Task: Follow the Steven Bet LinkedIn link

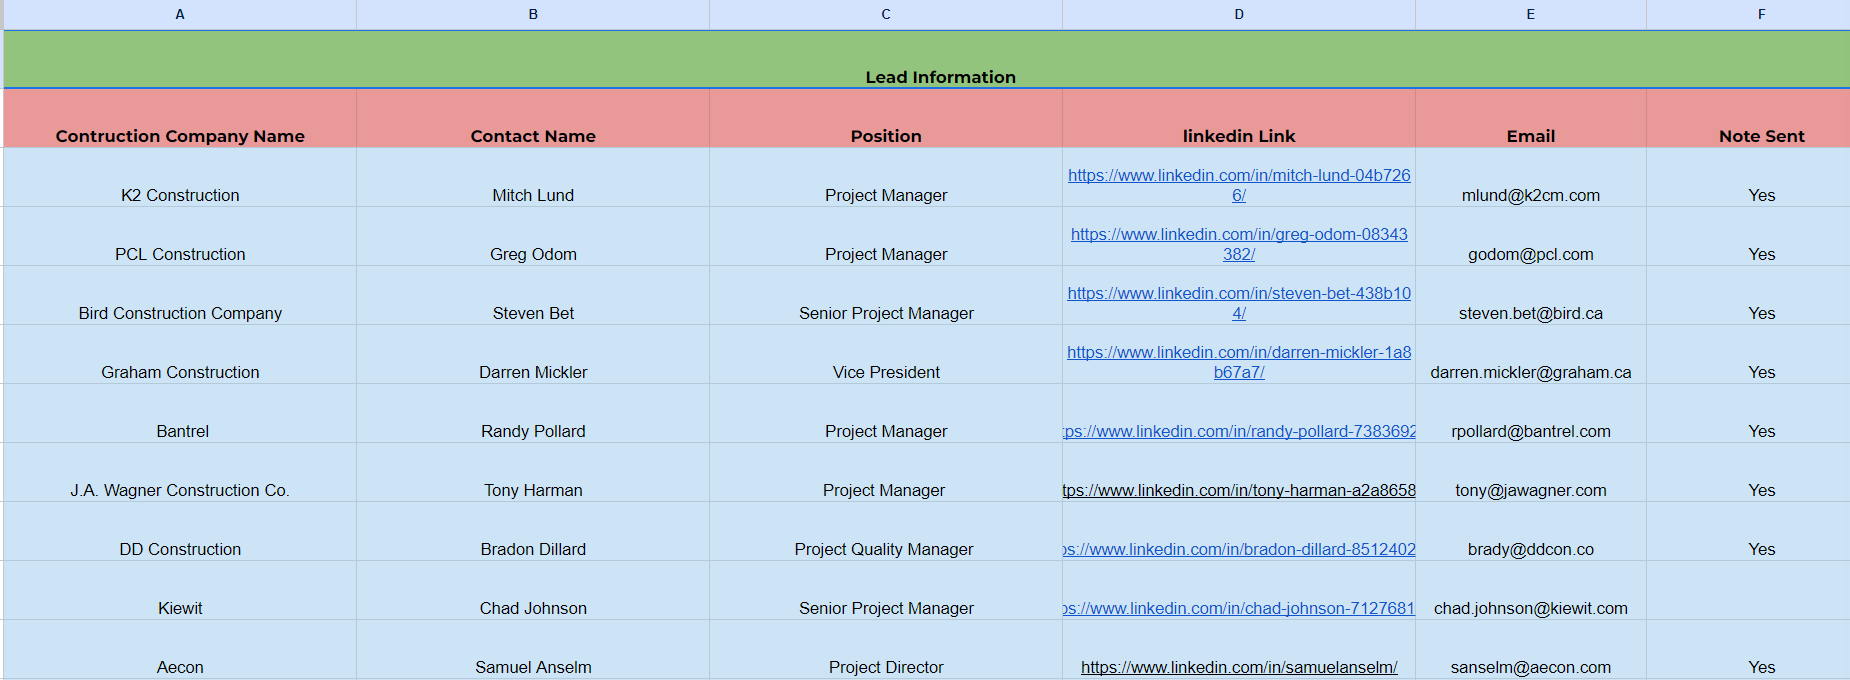Action: coord(1238,294)
